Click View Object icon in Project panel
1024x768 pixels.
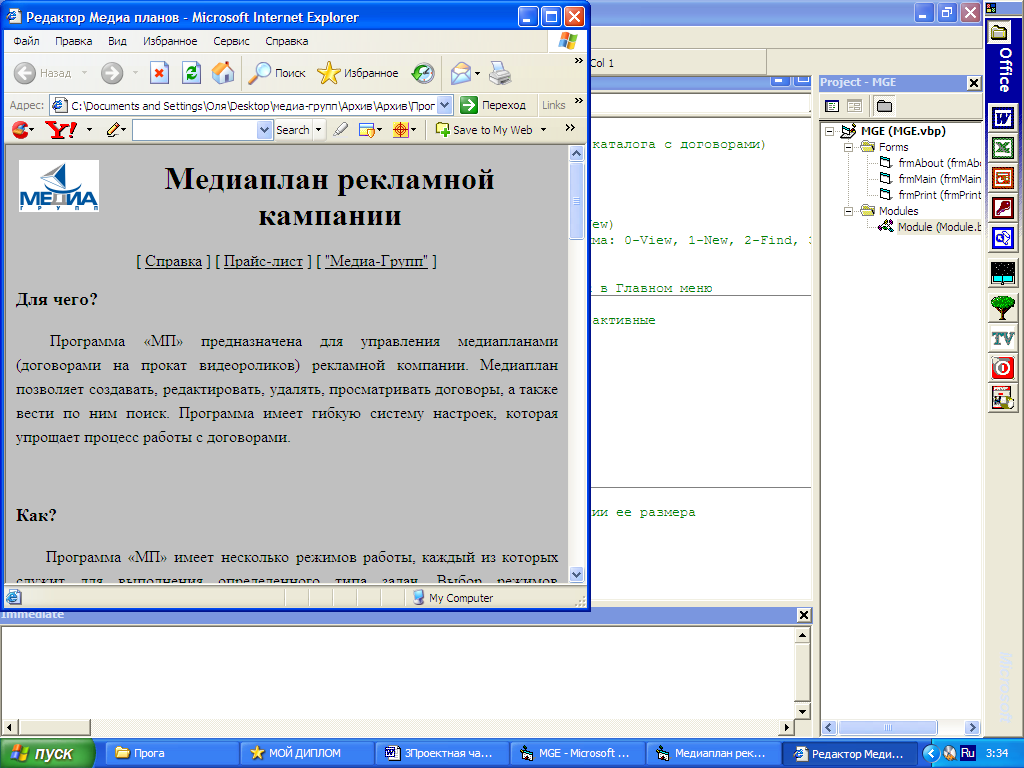(854, 106)
